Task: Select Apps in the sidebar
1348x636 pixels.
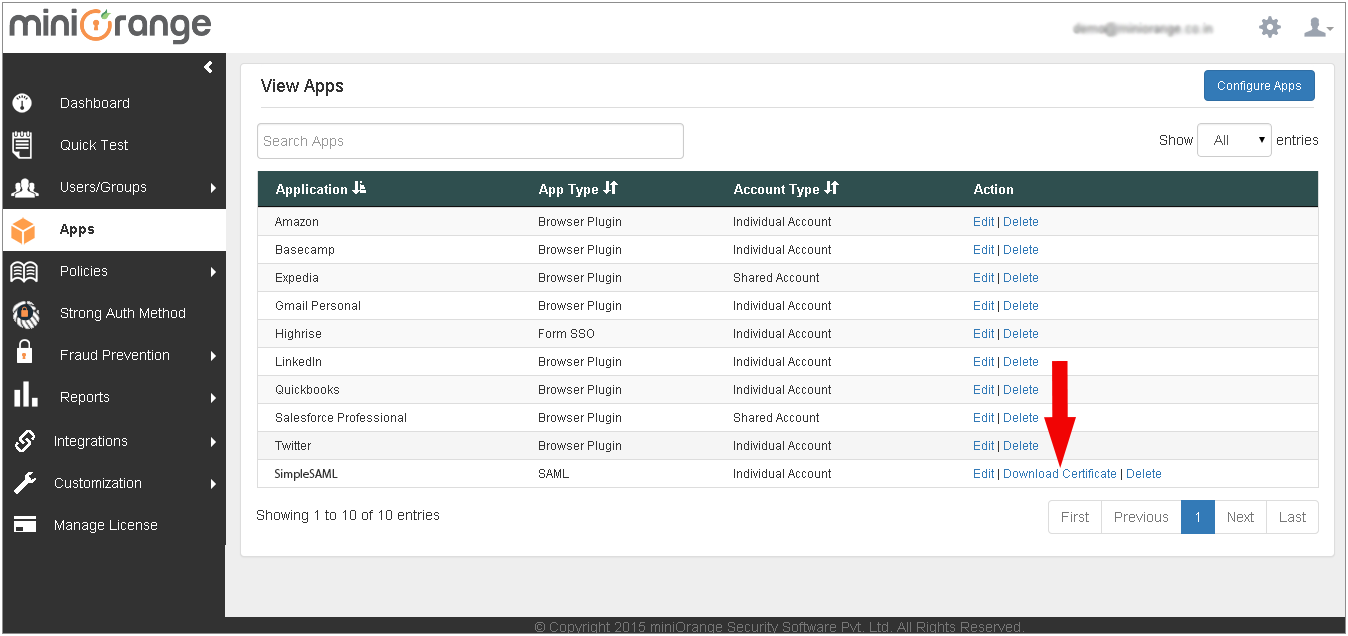Action: coord(77,229)
